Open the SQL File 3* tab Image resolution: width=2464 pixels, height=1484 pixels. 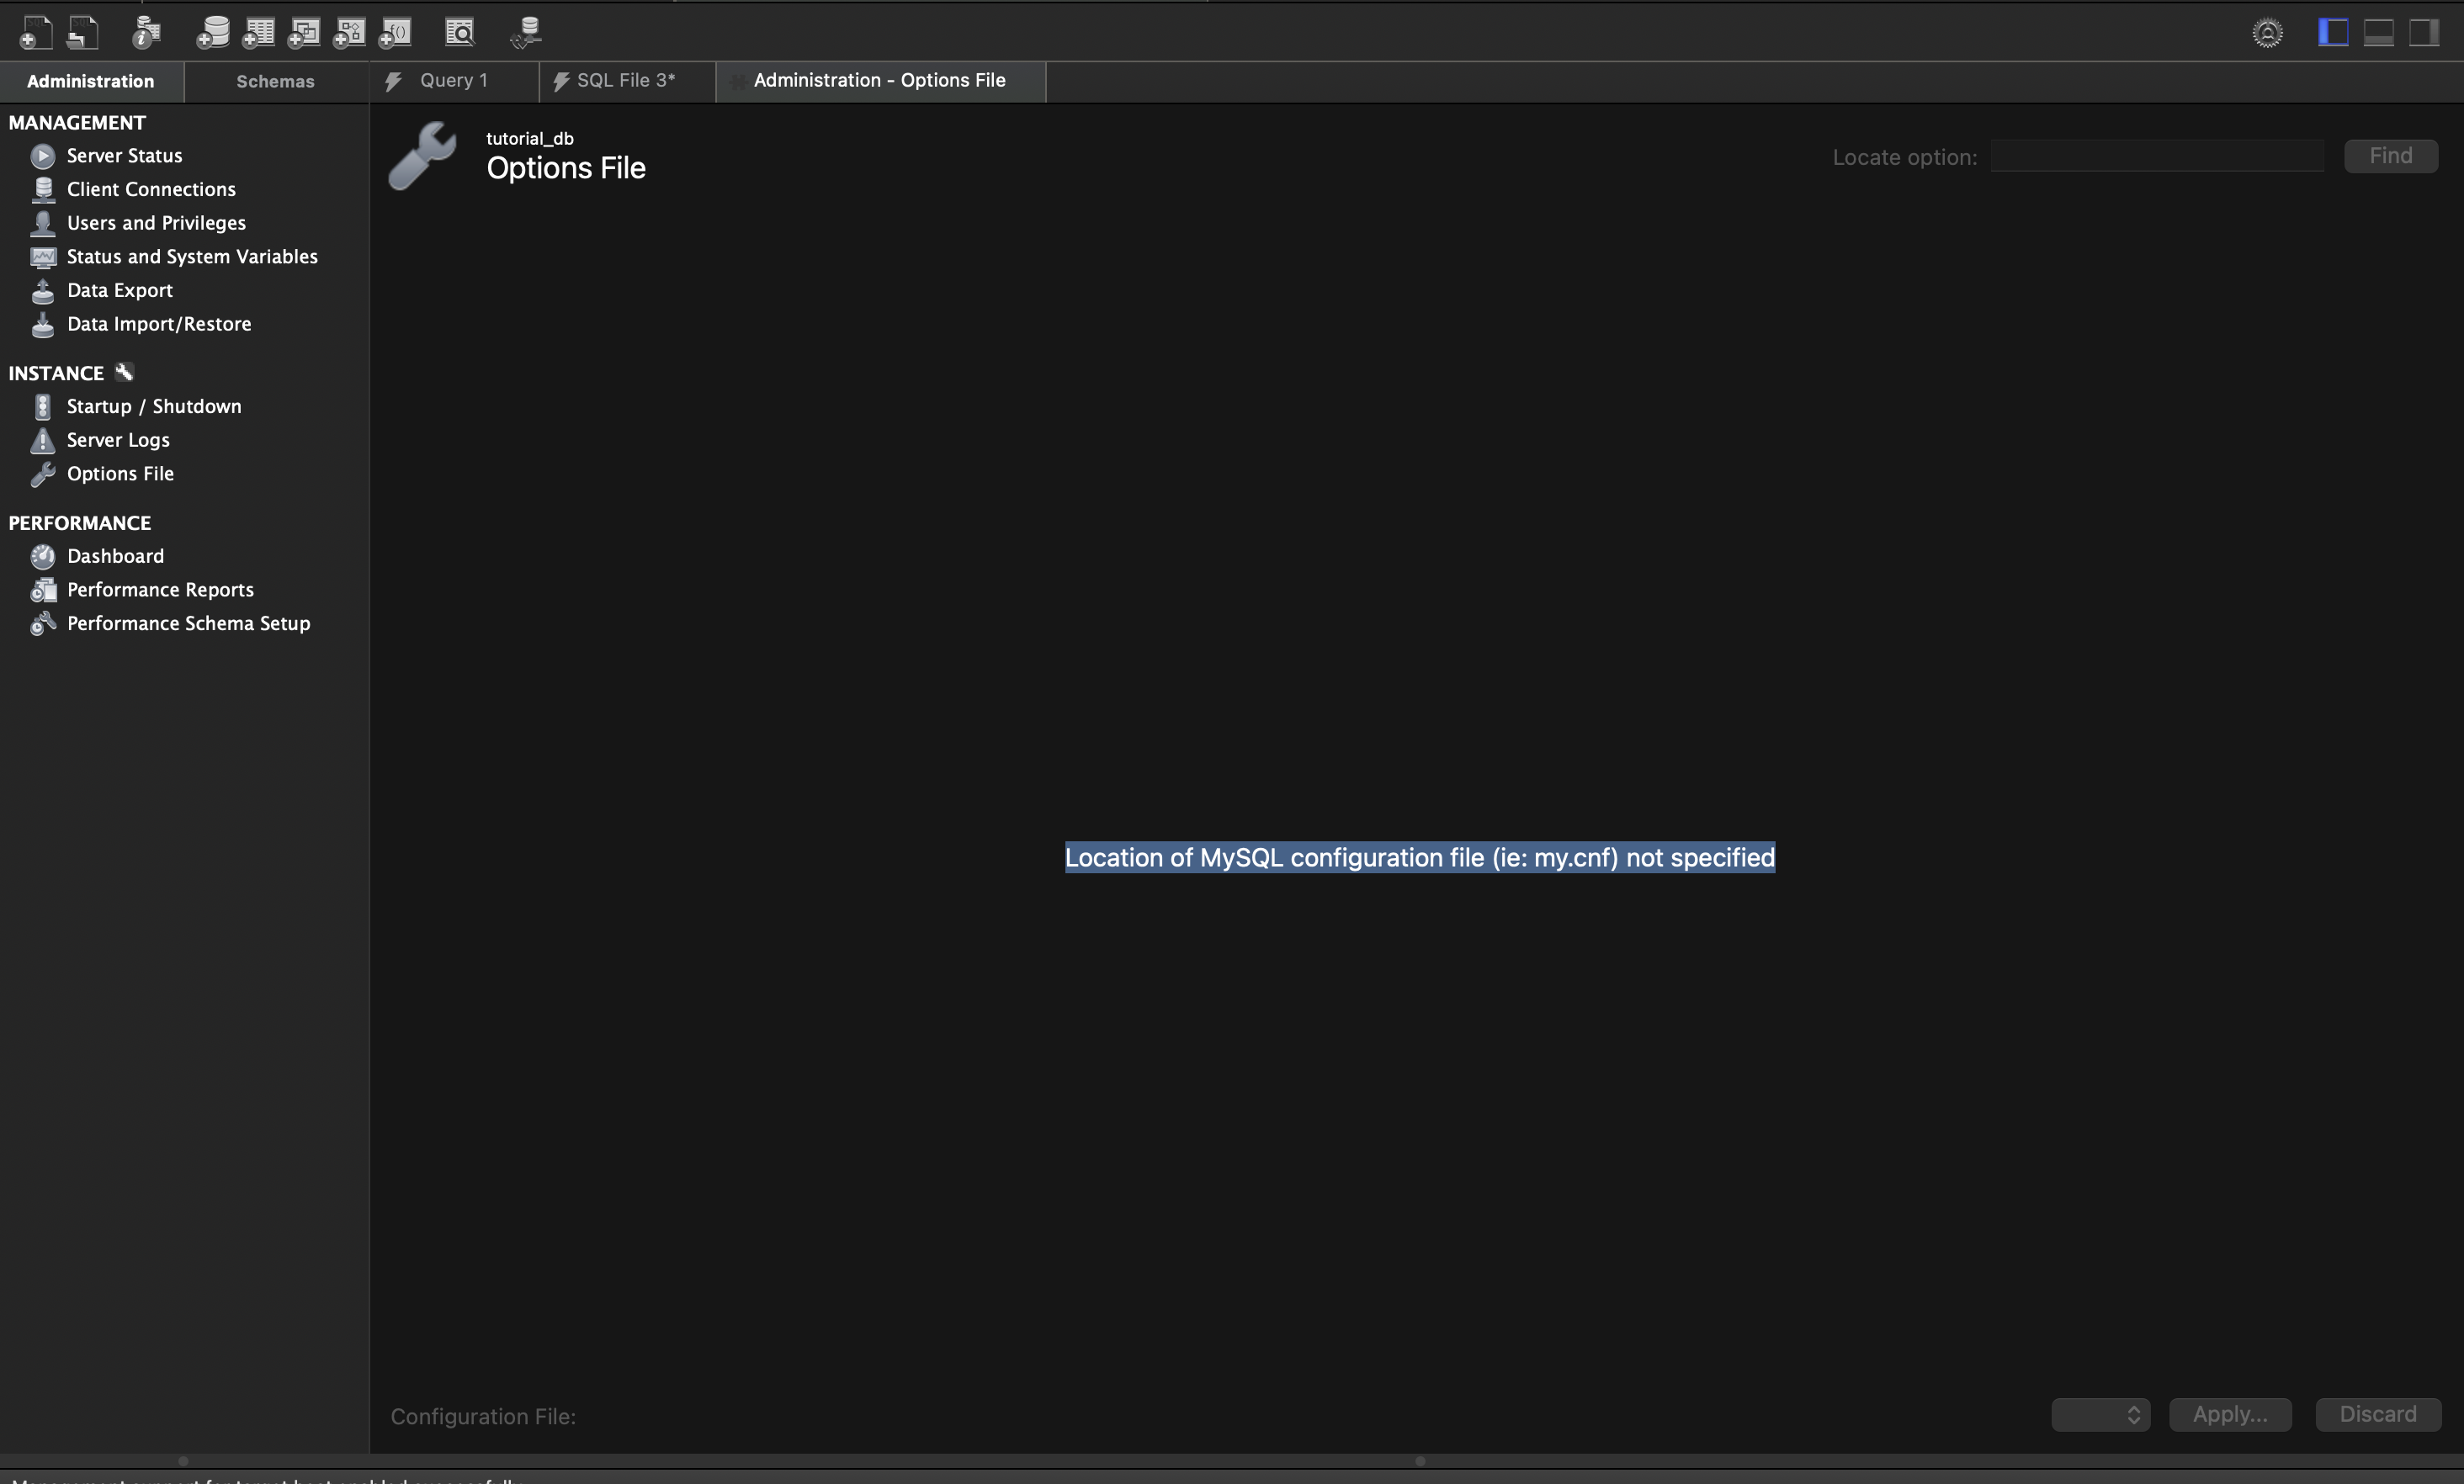(626, 80)
